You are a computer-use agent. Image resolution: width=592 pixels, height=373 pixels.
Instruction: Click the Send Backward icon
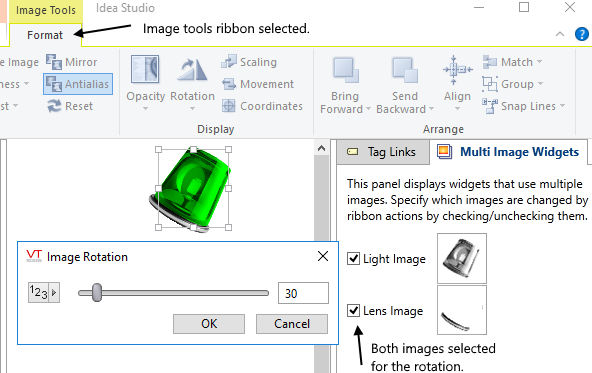point(405,70)
